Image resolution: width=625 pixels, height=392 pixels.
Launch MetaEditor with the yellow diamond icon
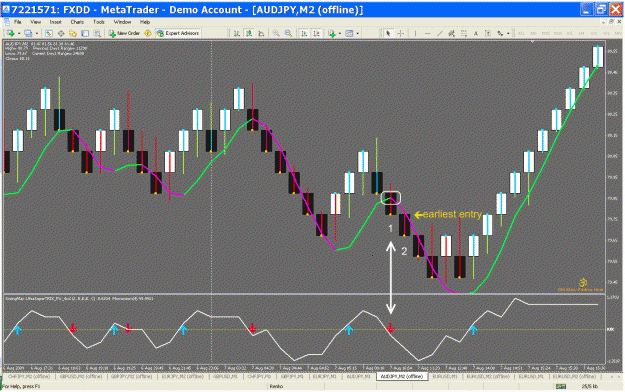[x=148, y=33]
